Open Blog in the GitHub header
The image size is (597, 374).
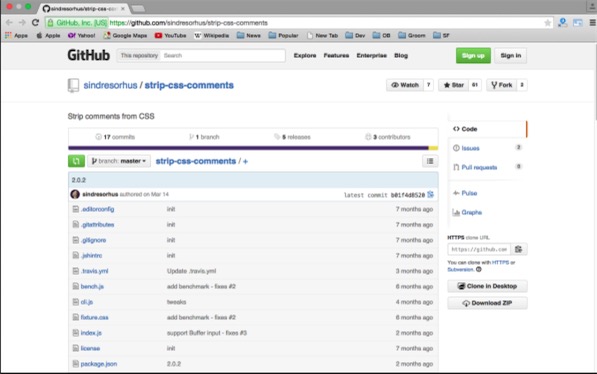click(x=401, y=56)
